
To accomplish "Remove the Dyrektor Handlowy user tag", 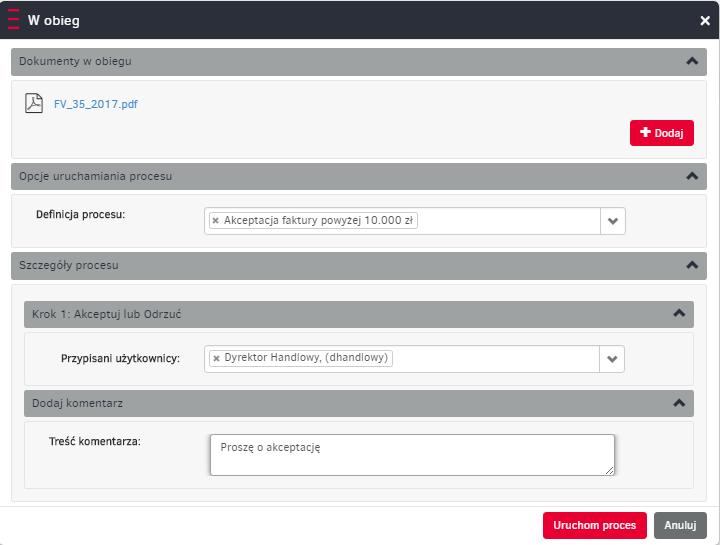I will coord(216,358).
